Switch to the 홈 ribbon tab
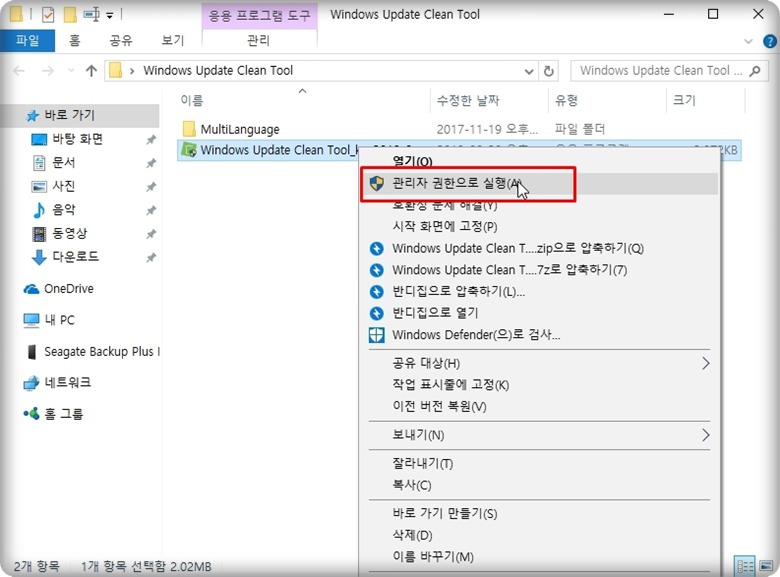 click(75, 40)
